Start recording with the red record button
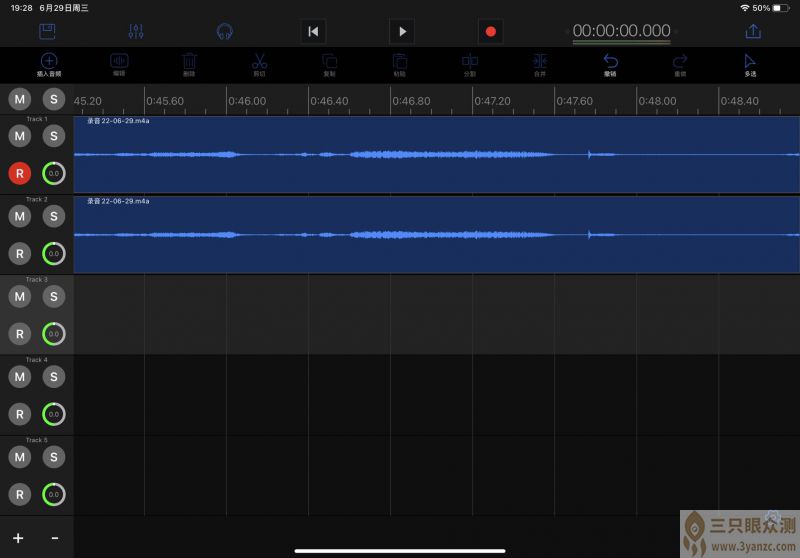800x558 pixels. 491,32
